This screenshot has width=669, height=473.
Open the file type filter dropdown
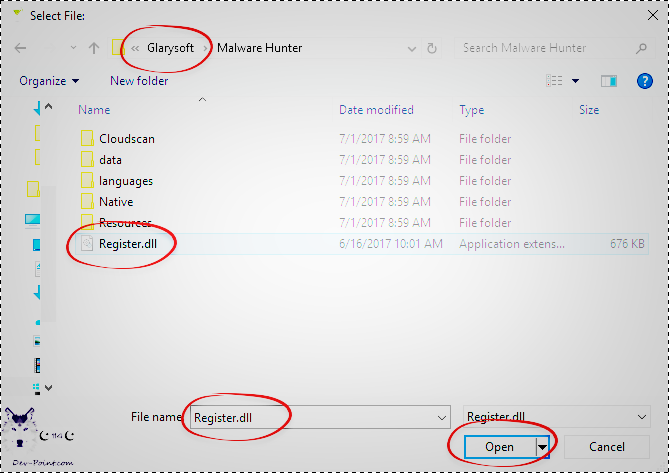(x=557, y=417)
